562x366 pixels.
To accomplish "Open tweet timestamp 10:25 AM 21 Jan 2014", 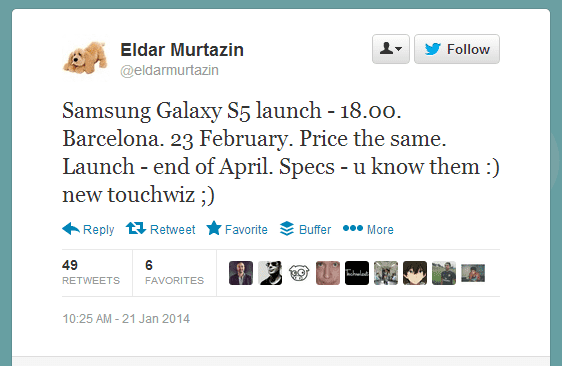I will pyautogui.click(x=126, y=319).
